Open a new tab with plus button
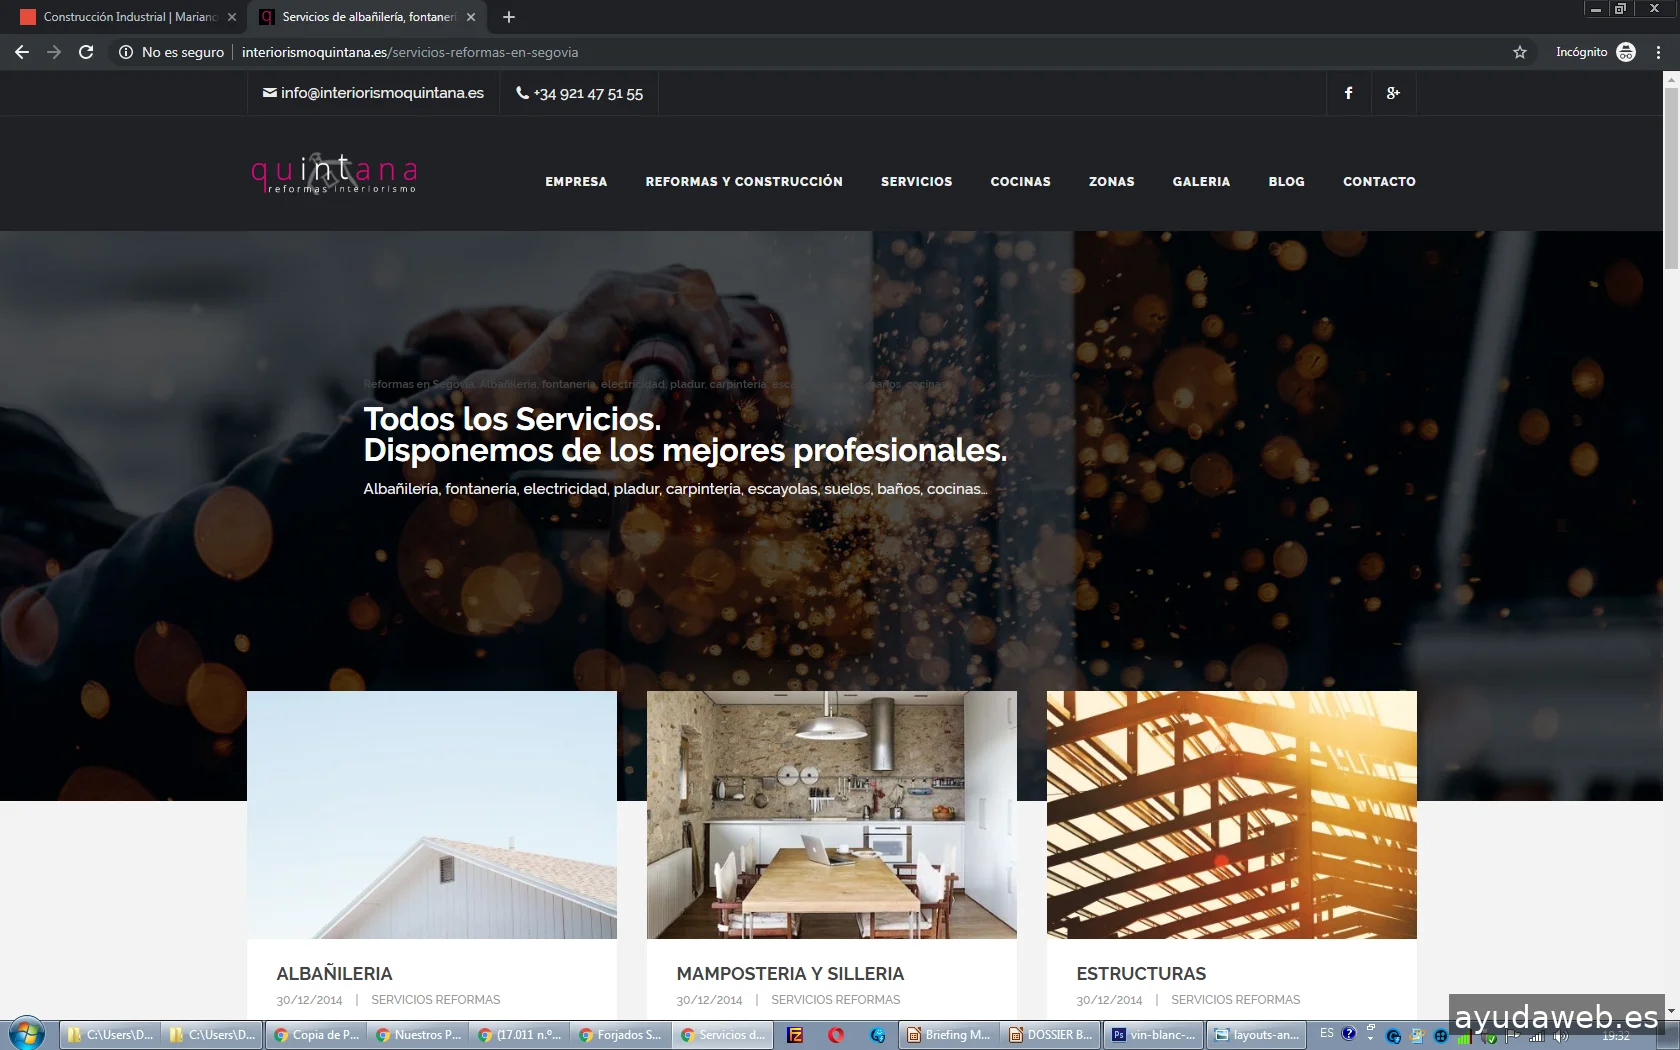This screenshot has height=1050, width=1680. [509, 17]
